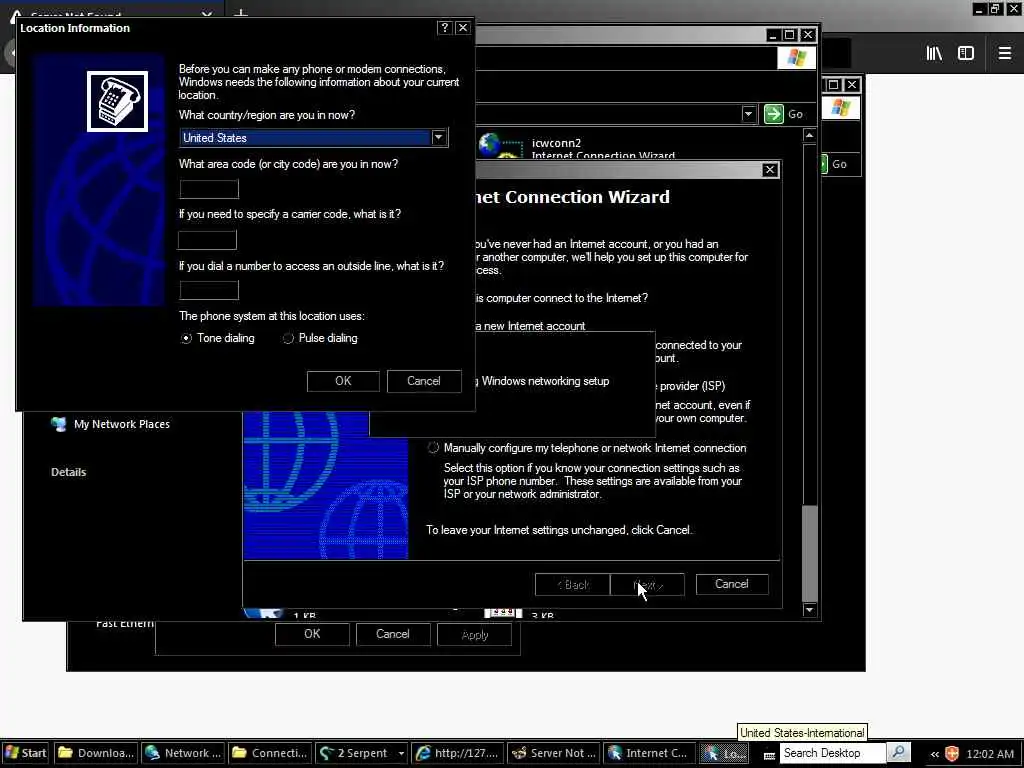The width and height of the screenshot is (1024, 768).
Task: Click Cancel in the bottom properties dialog
Action: (392, 634)
